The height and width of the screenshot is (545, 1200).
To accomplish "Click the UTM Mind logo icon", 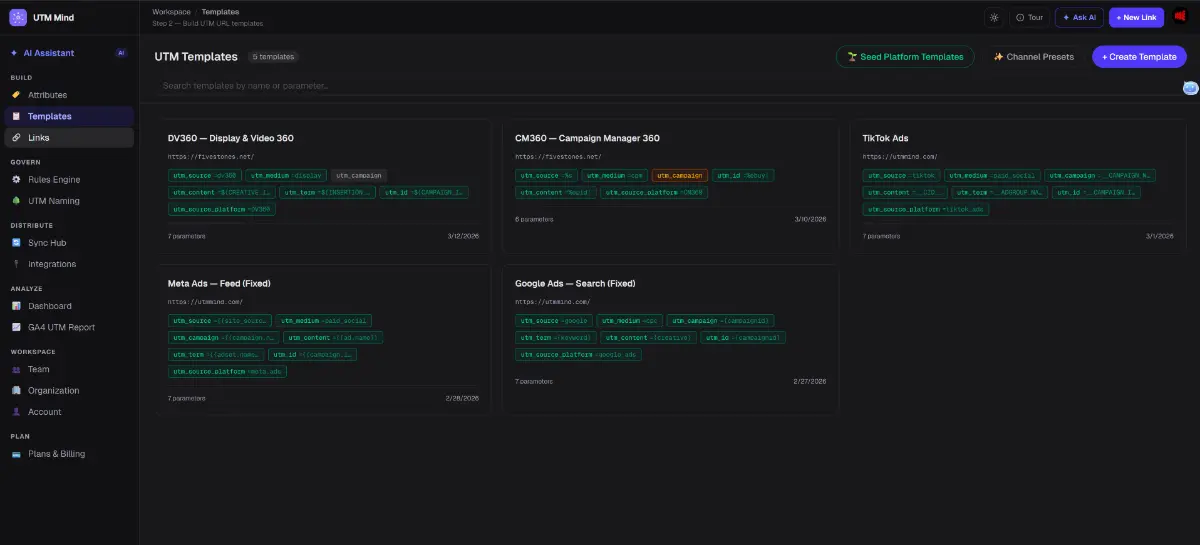I will point(17,17).
